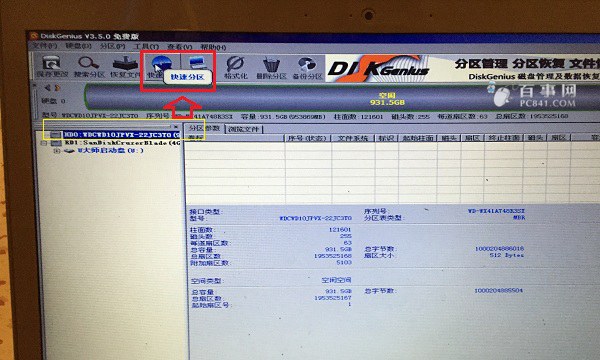Viewport: 600px width, 360px height.
Task: Click the 附加扇区数 value 5103
Action: (x=344, y=262)
